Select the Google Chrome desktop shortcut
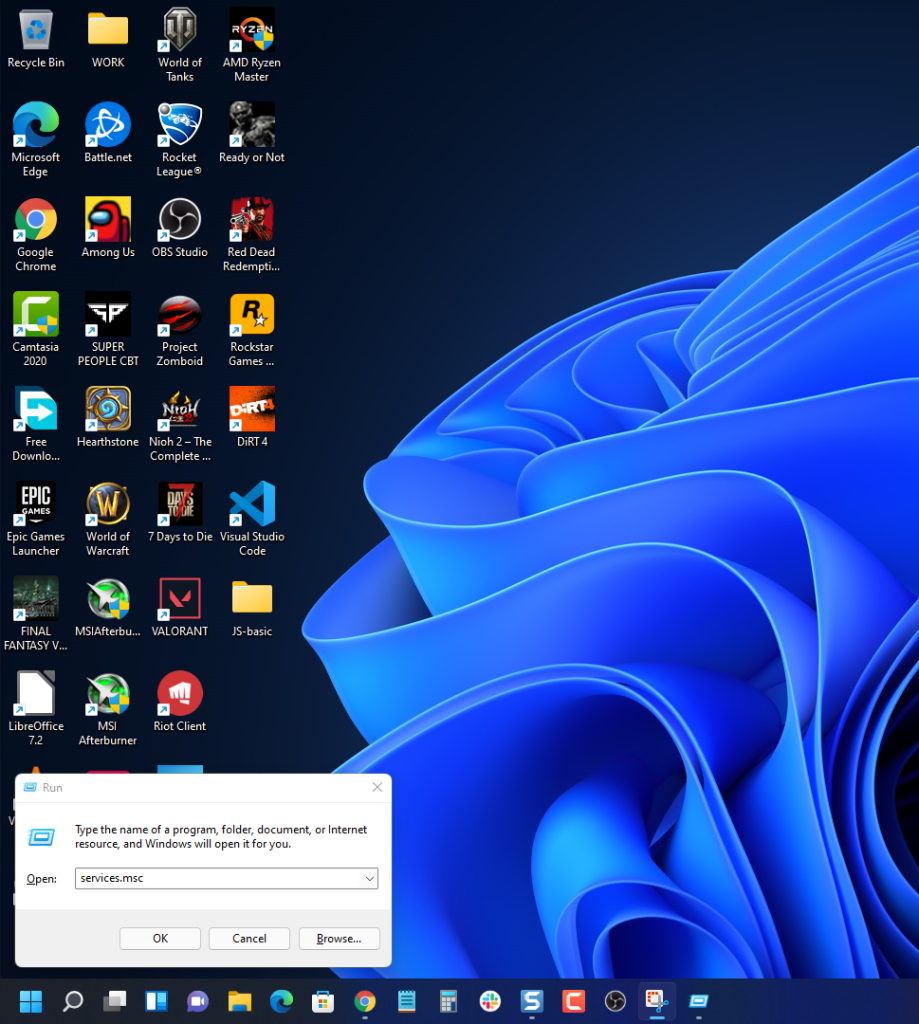Viewport: 919px width, 1024px height. [x=36, y=235]
